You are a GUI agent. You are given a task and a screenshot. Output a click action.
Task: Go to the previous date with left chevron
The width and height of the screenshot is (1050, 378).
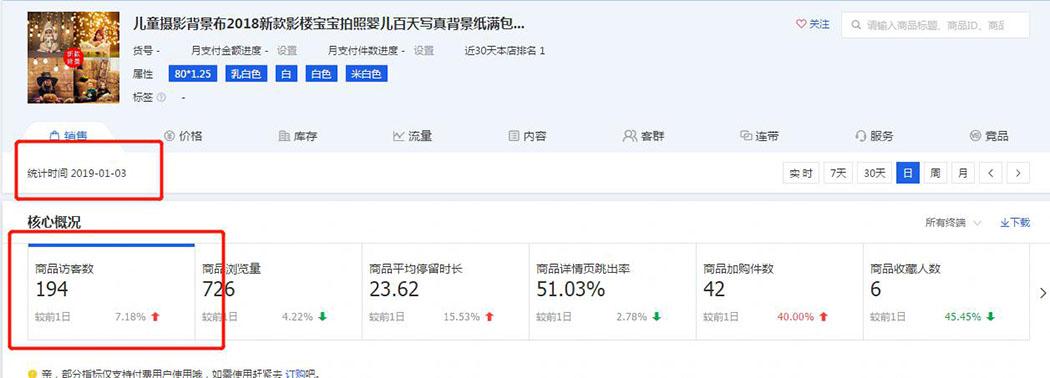click(990, 173)
